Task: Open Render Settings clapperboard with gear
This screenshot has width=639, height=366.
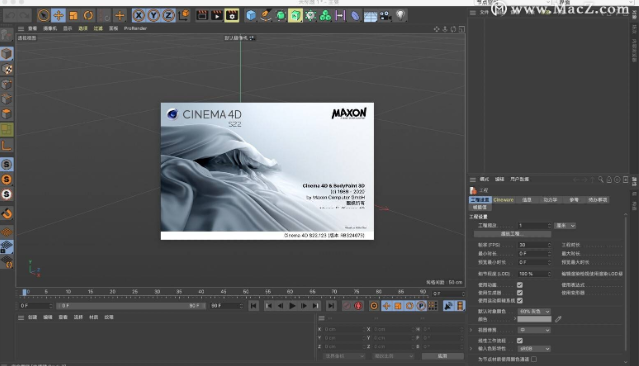Action: pos(231,15)
